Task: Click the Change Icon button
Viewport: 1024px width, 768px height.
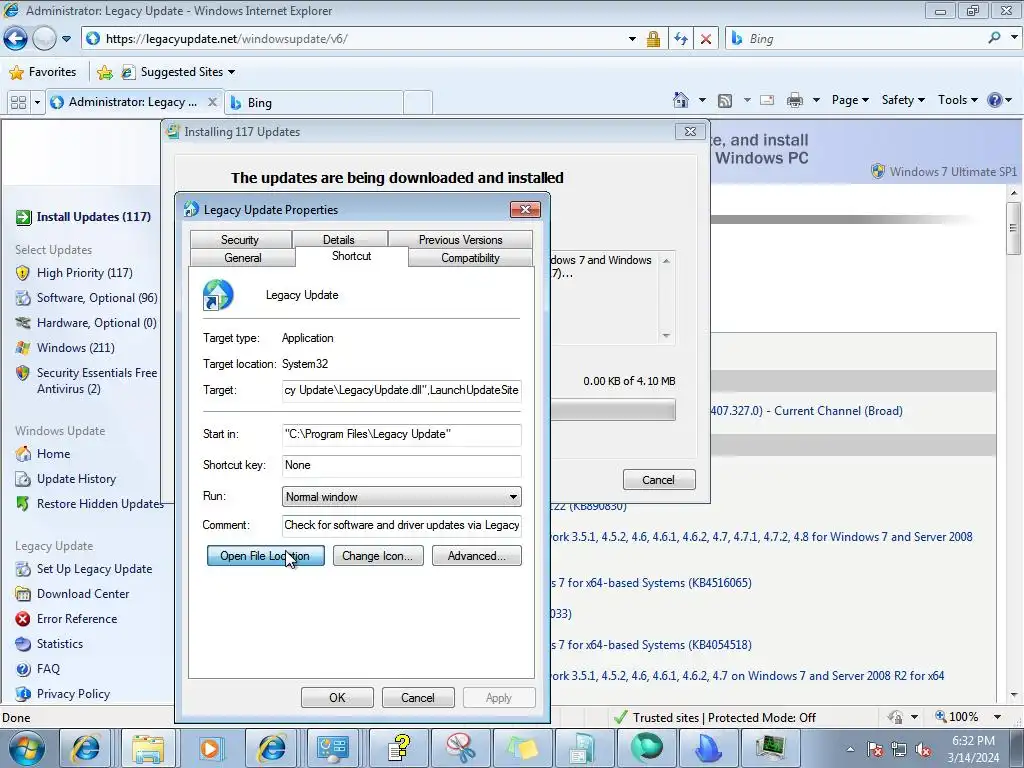Action: point(377,556)
